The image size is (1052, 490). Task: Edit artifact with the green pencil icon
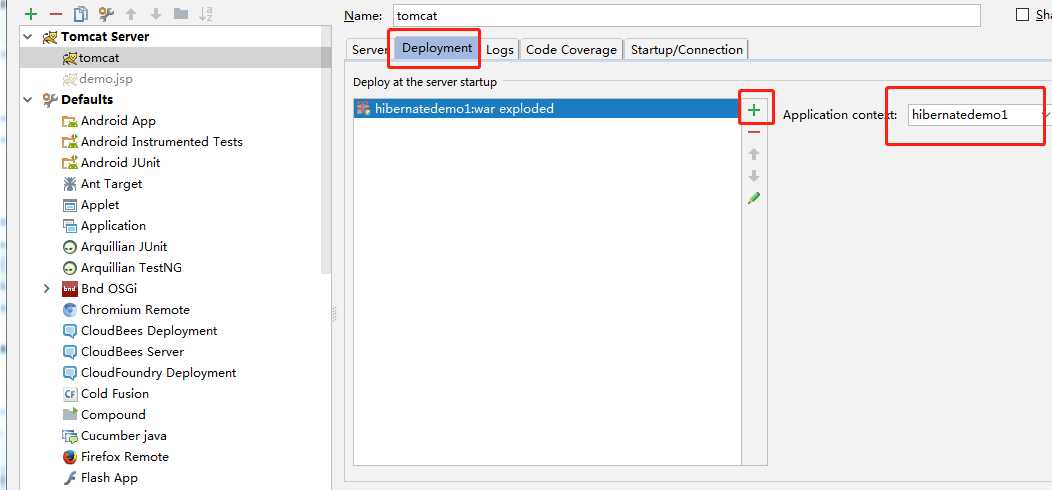[754, 198]
